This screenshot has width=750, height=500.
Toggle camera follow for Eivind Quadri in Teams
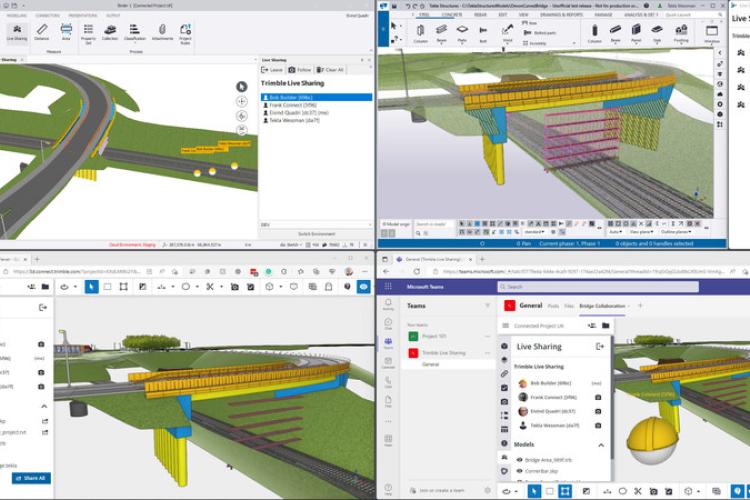tap(598, 411)
